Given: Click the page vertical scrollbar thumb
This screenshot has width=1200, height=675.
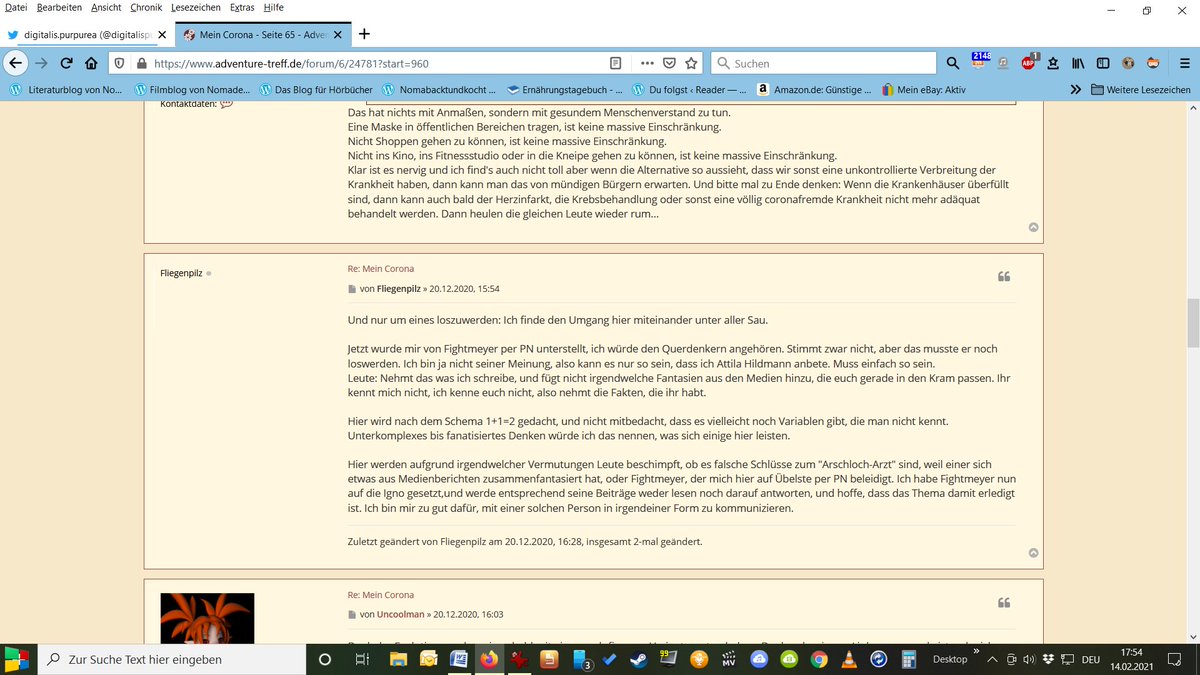Looking at the screenshot, I should [x=1192, y=323].
